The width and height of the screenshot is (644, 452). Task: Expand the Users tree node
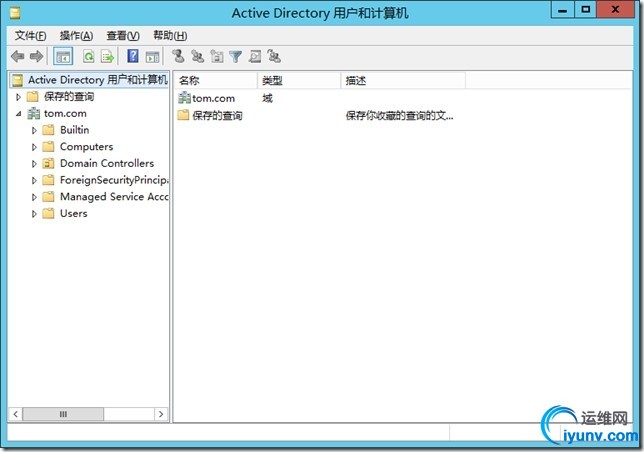(34, 214)
